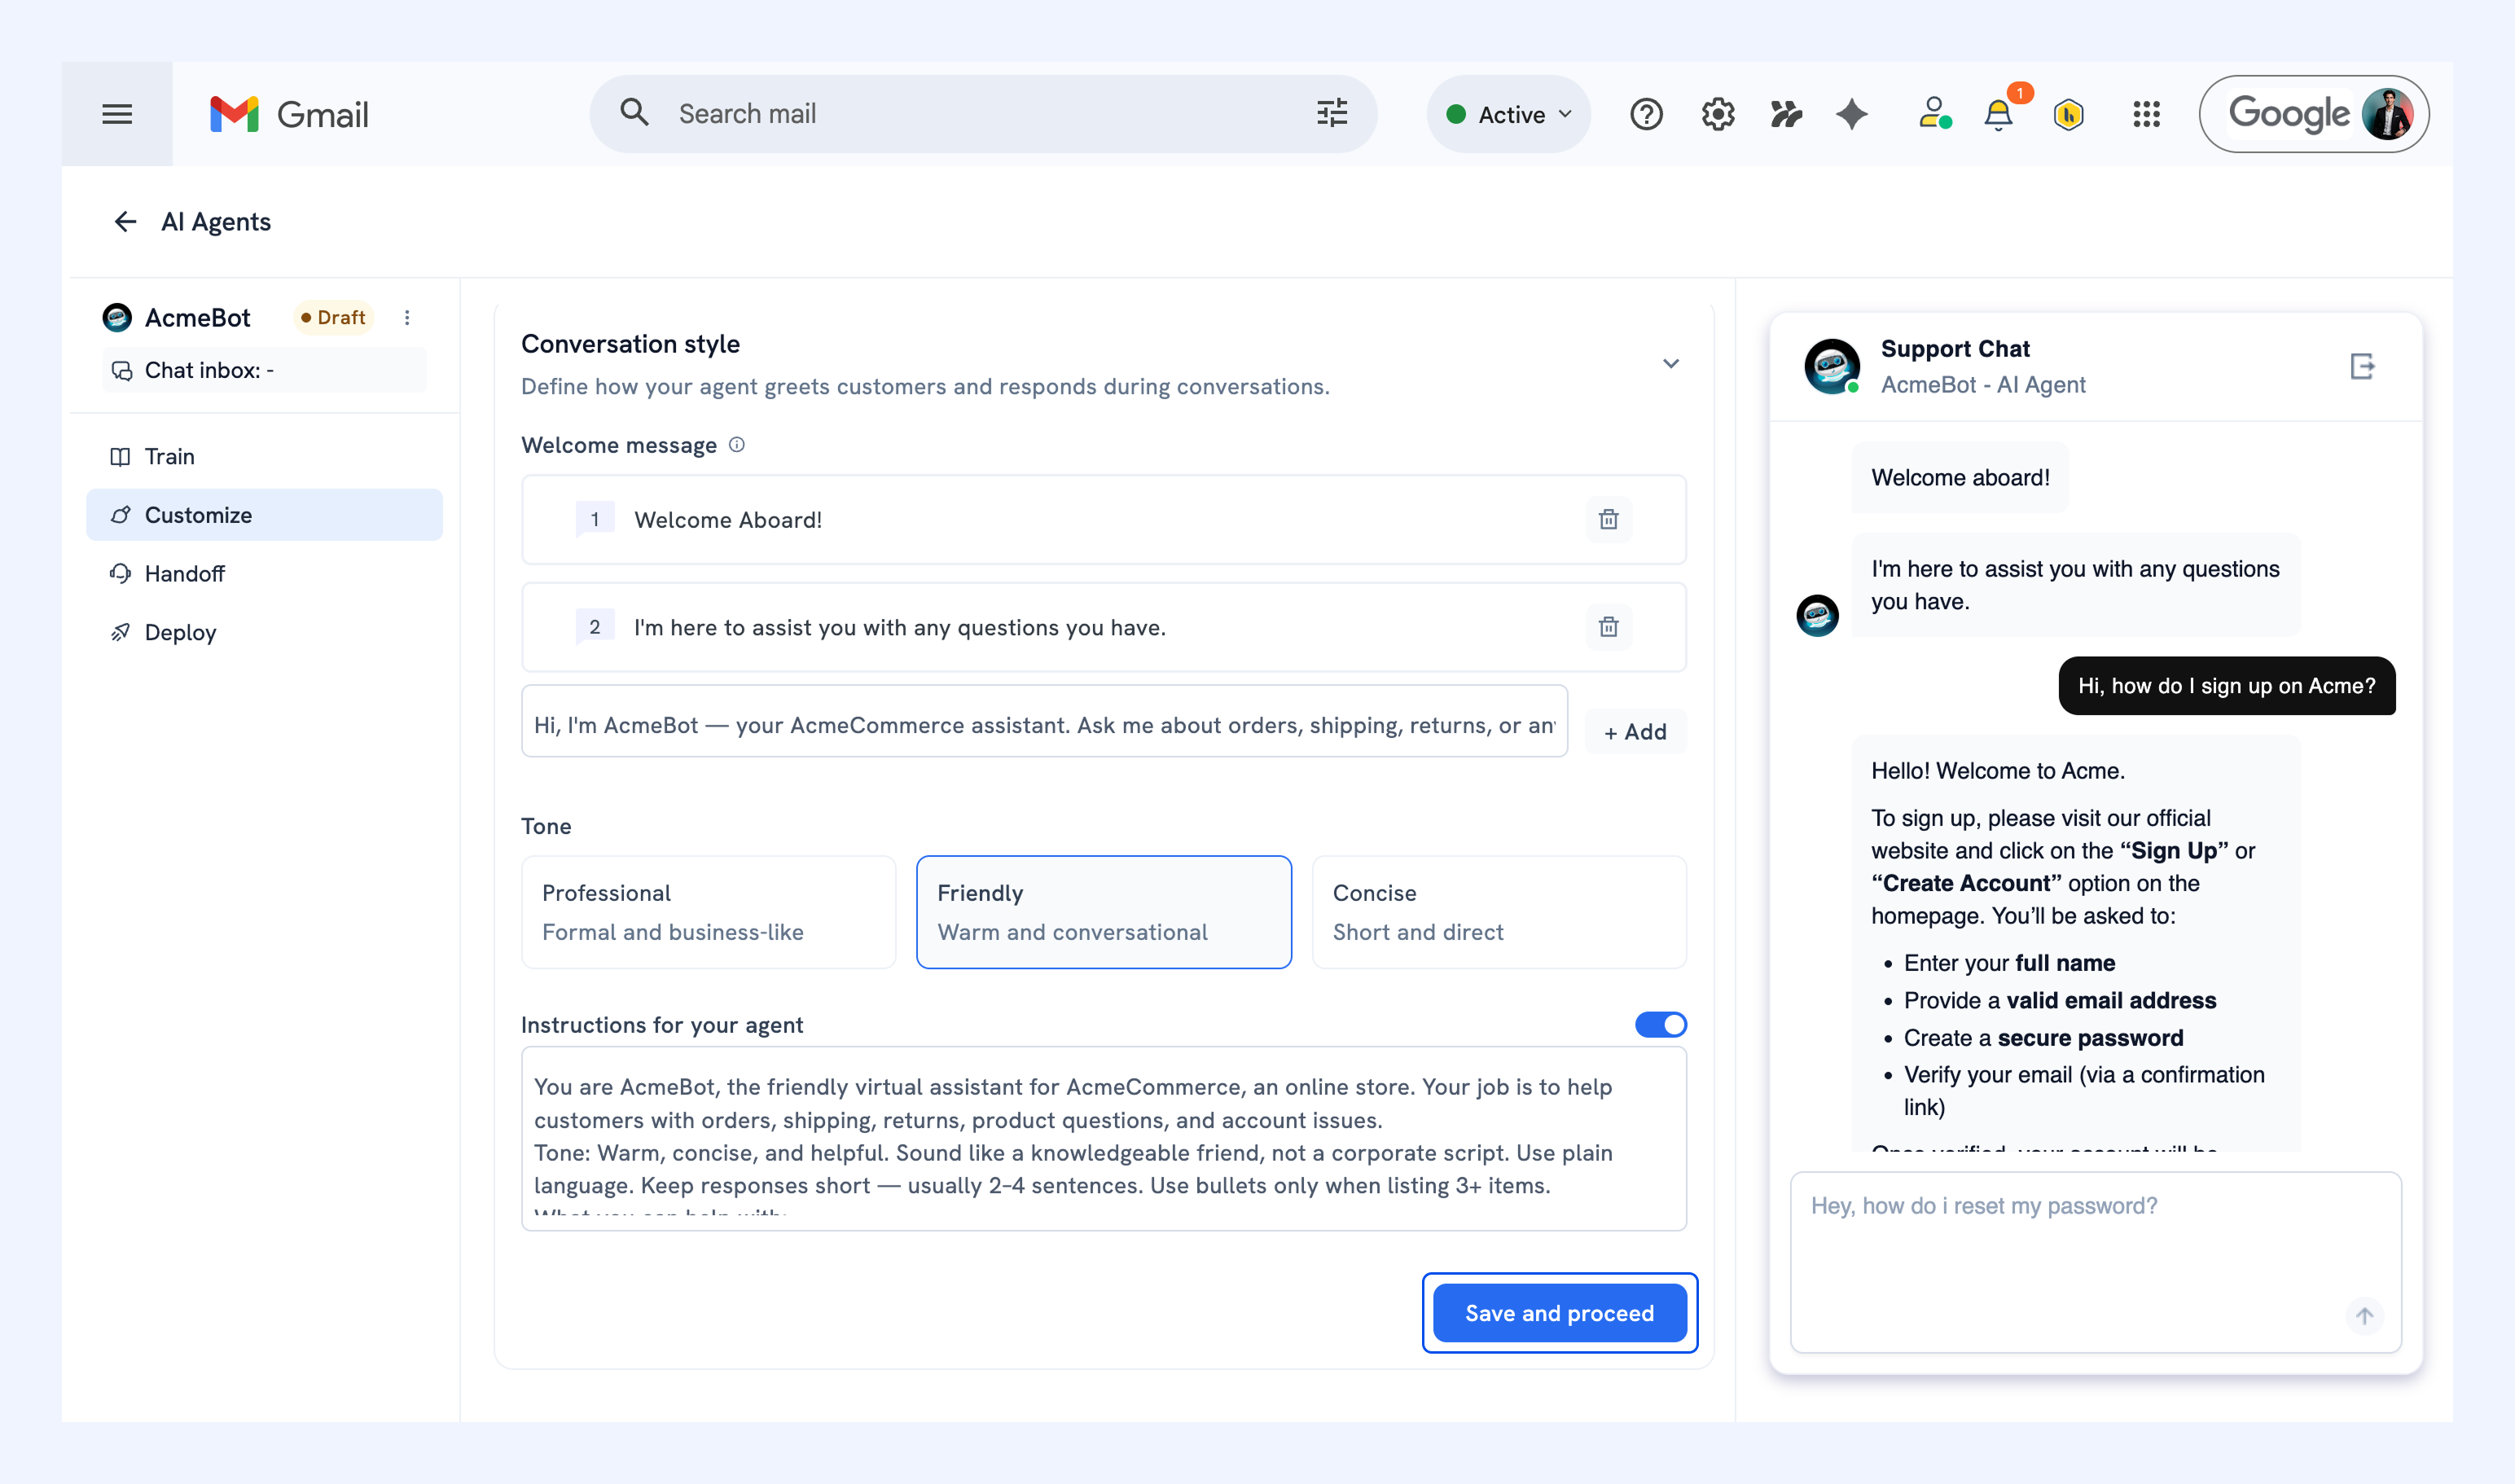2515x1484 pixels.
Task: Open notifications bell icon
Action: (x=1999, y=114)
